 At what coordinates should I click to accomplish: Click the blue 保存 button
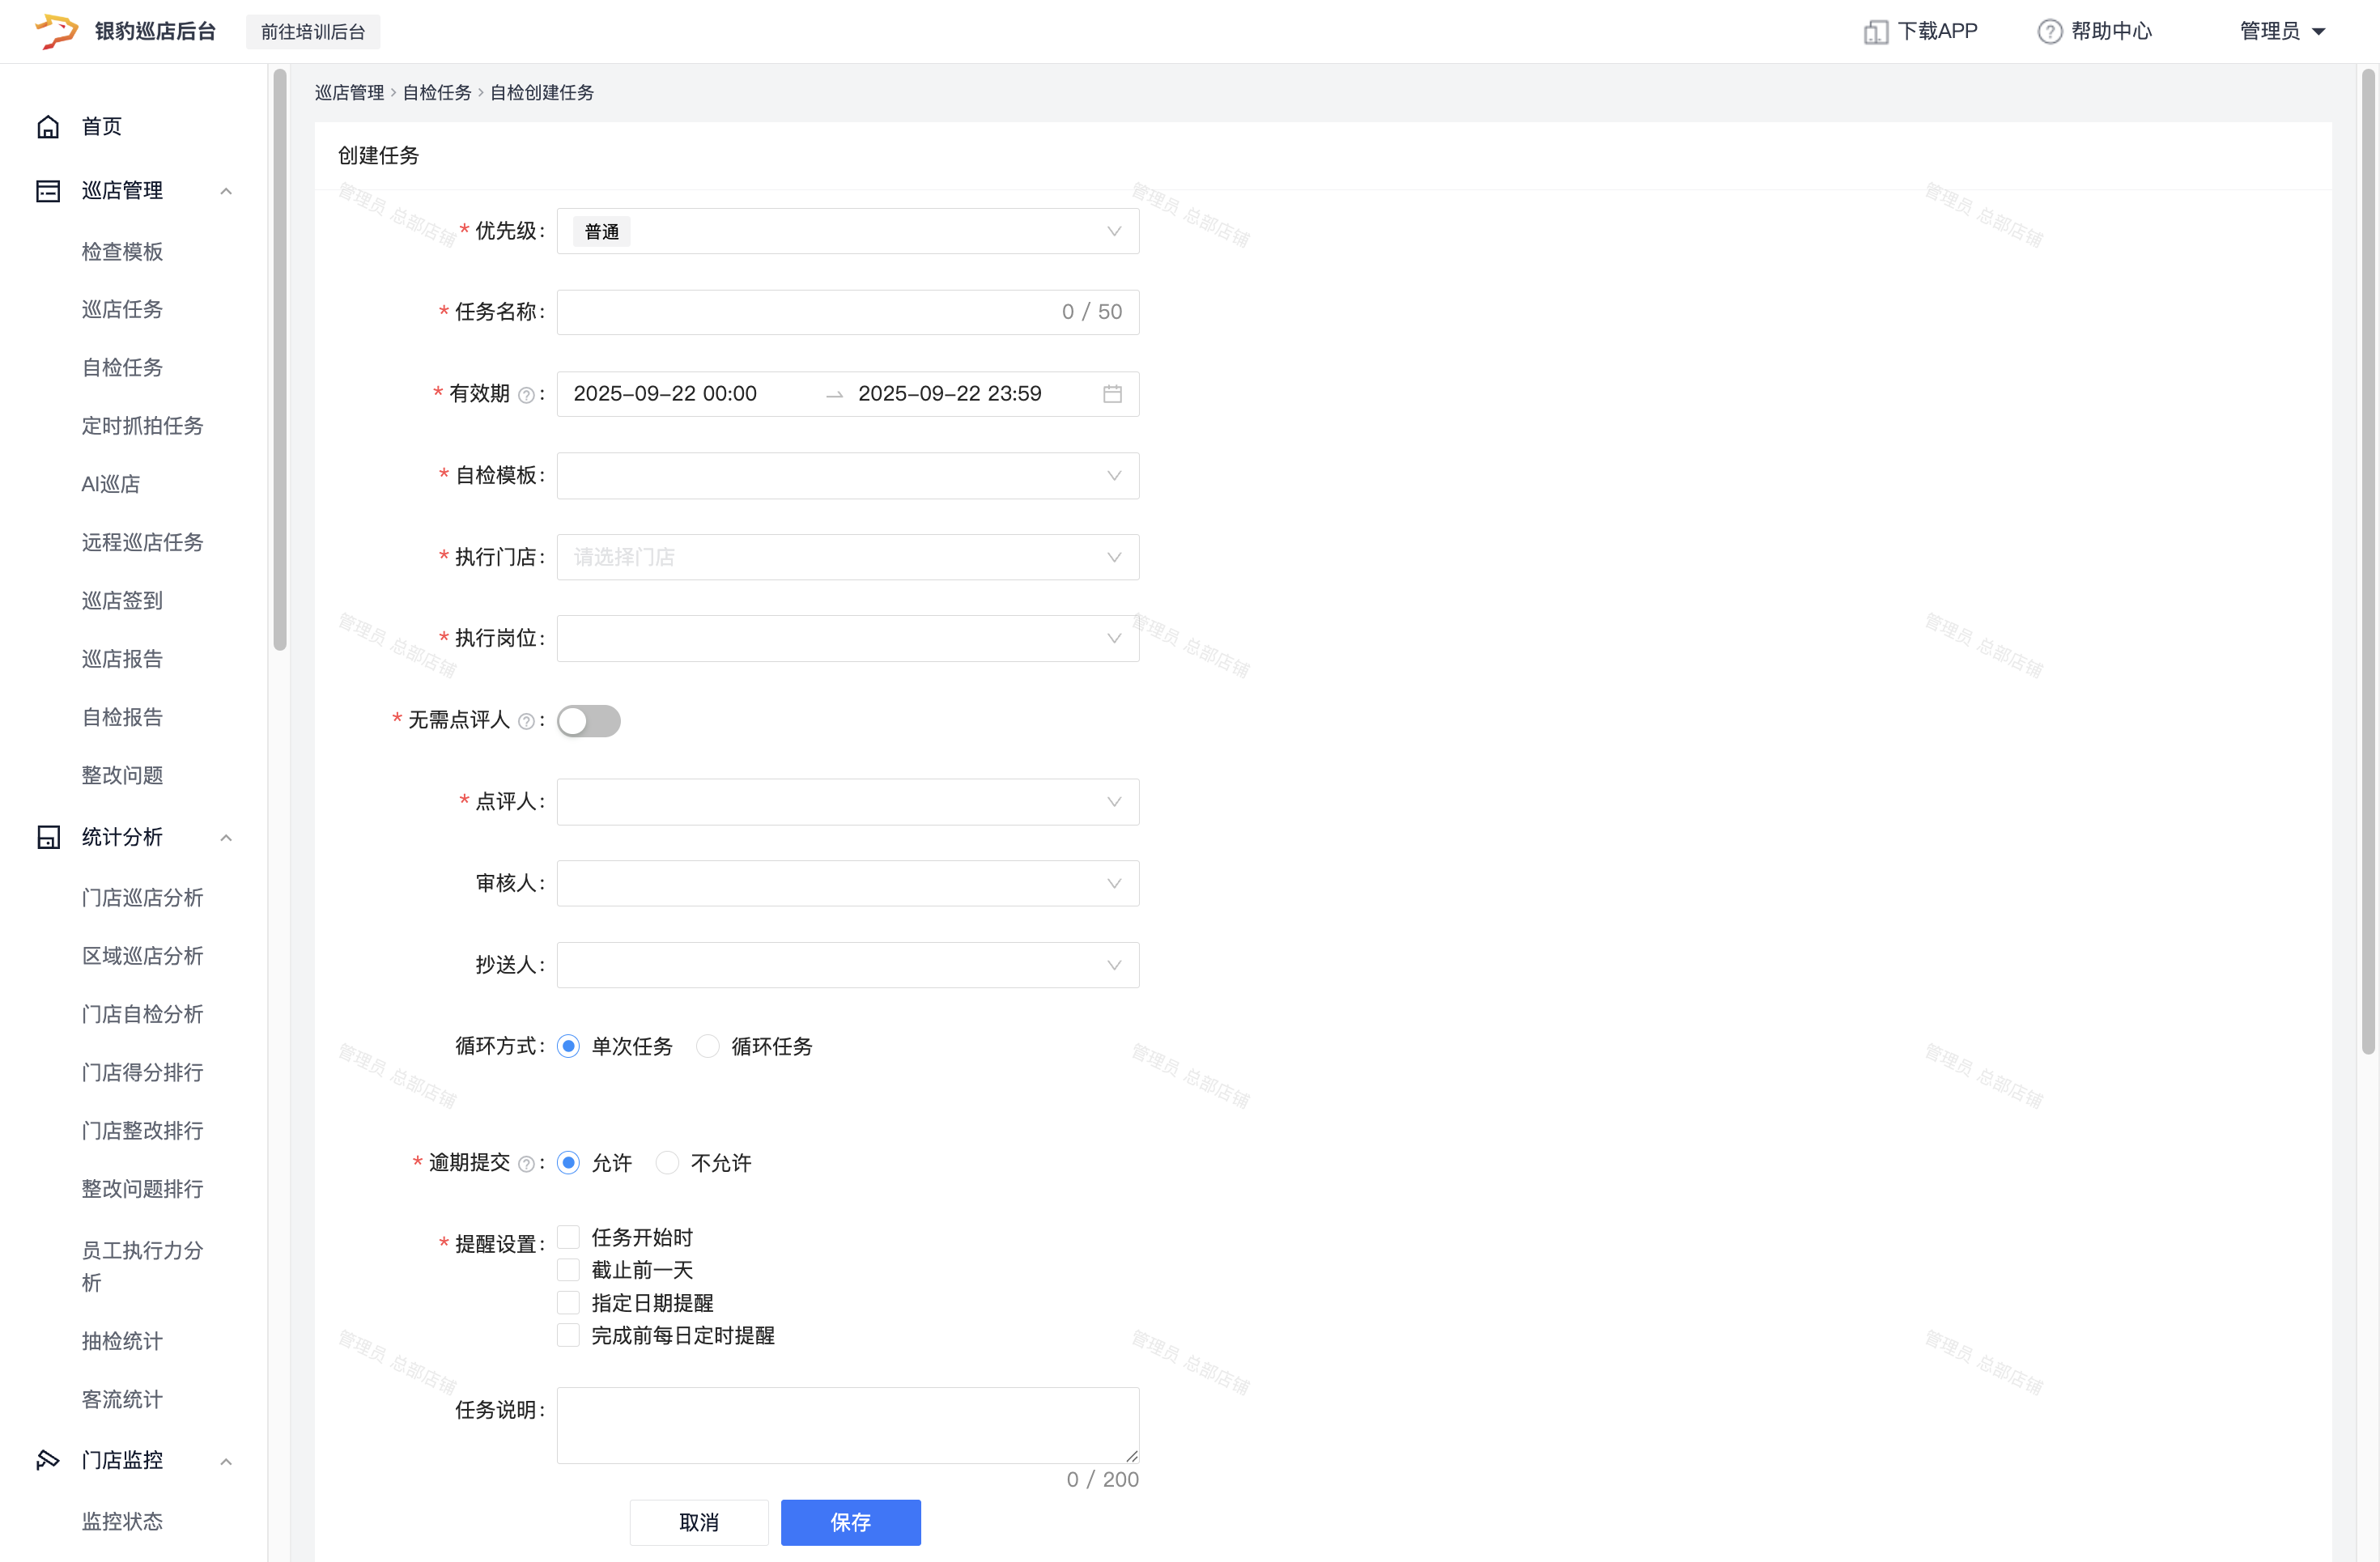[850, 1522]
